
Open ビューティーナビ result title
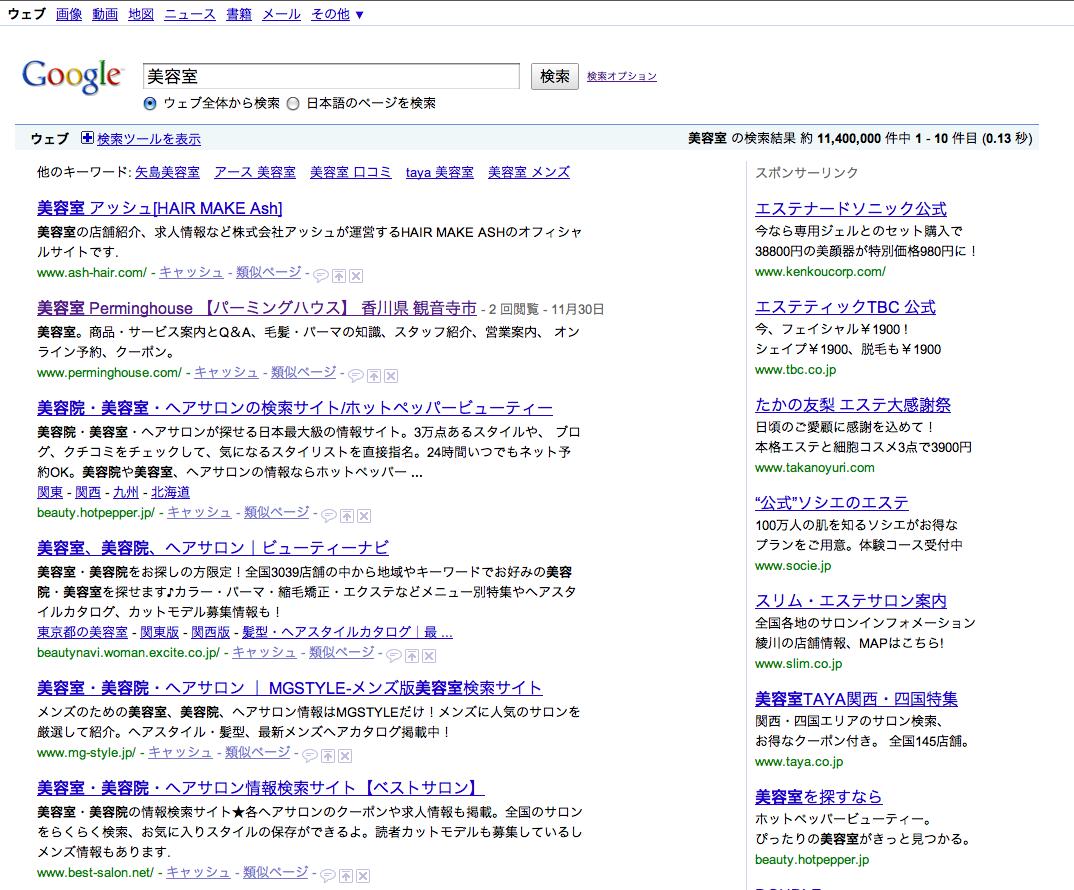coord(213,548)
